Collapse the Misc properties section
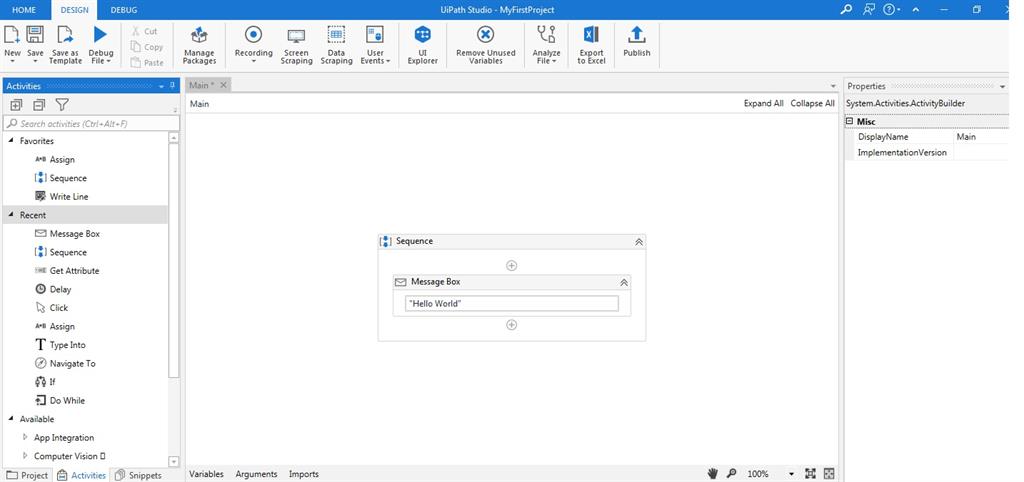This screenshot has height=482, width=1024. pos(850,121)
